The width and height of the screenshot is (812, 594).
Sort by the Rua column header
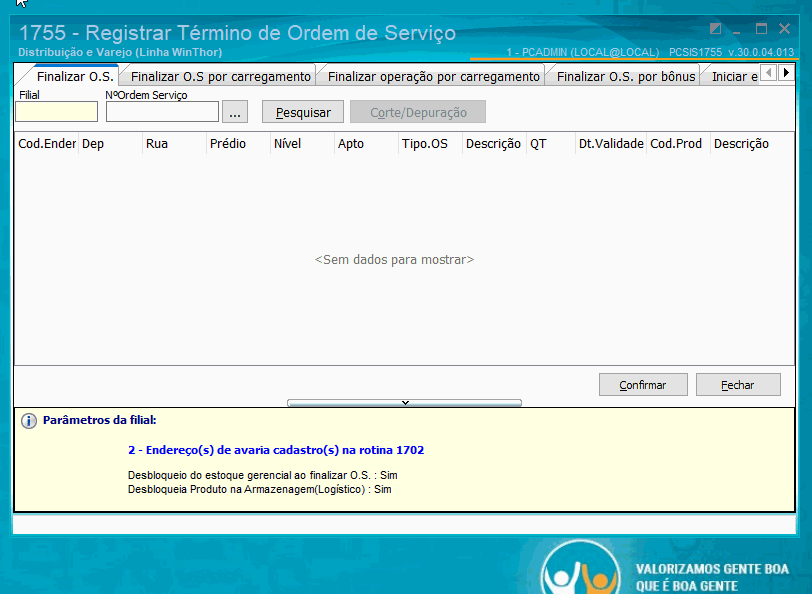(x=175, y=143)
